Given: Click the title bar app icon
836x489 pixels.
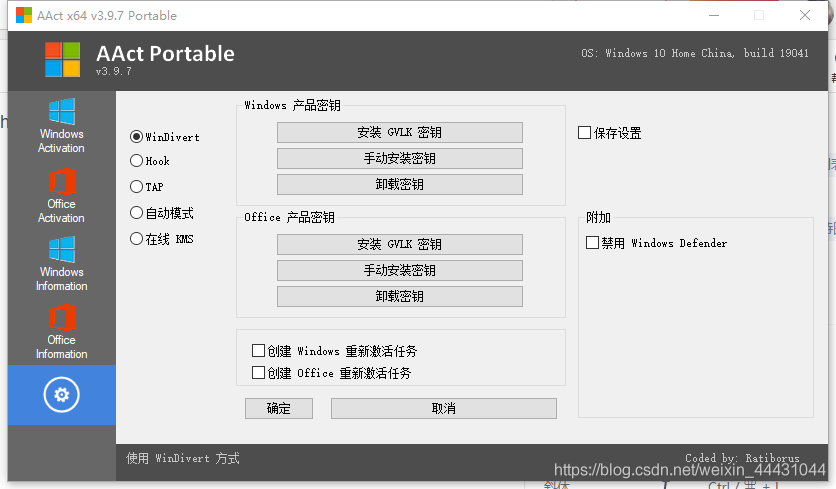Looking at the screenshot, I should [23, 15].
